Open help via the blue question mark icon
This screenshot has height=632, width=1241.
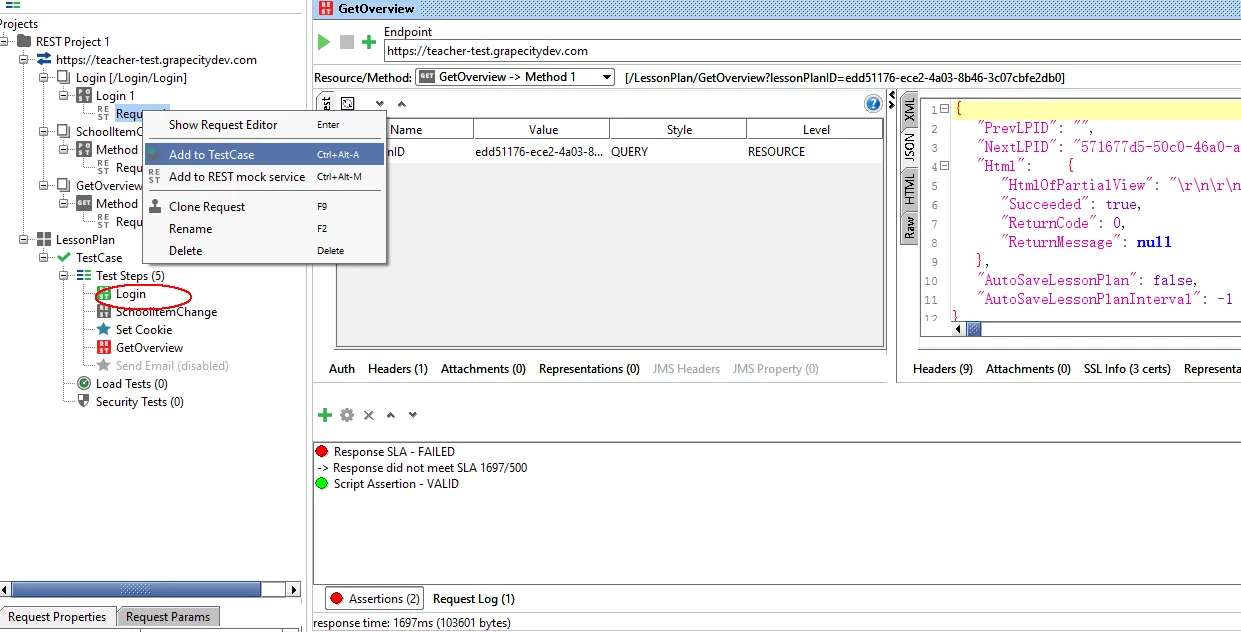point(873,103)
